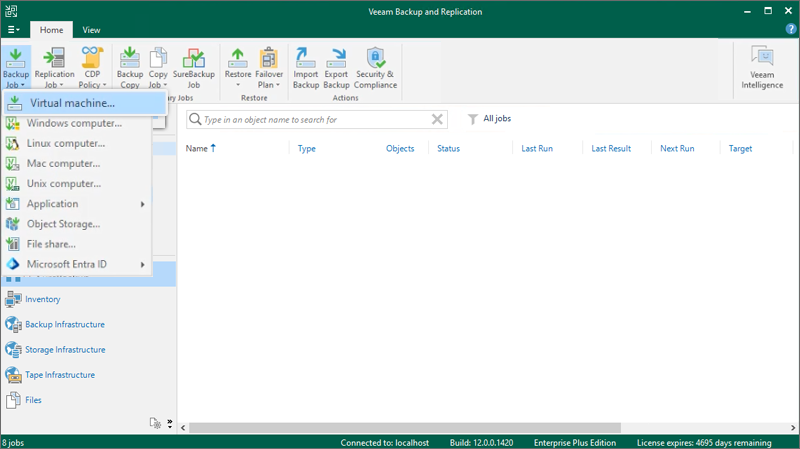Click 'Connected to: localhost' status text

point(385,443)
